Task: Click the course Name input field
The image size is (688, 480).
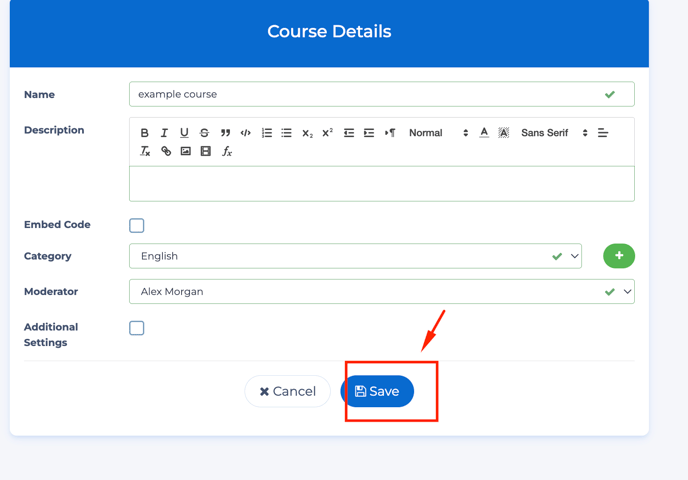Action: tap(365, 94)
